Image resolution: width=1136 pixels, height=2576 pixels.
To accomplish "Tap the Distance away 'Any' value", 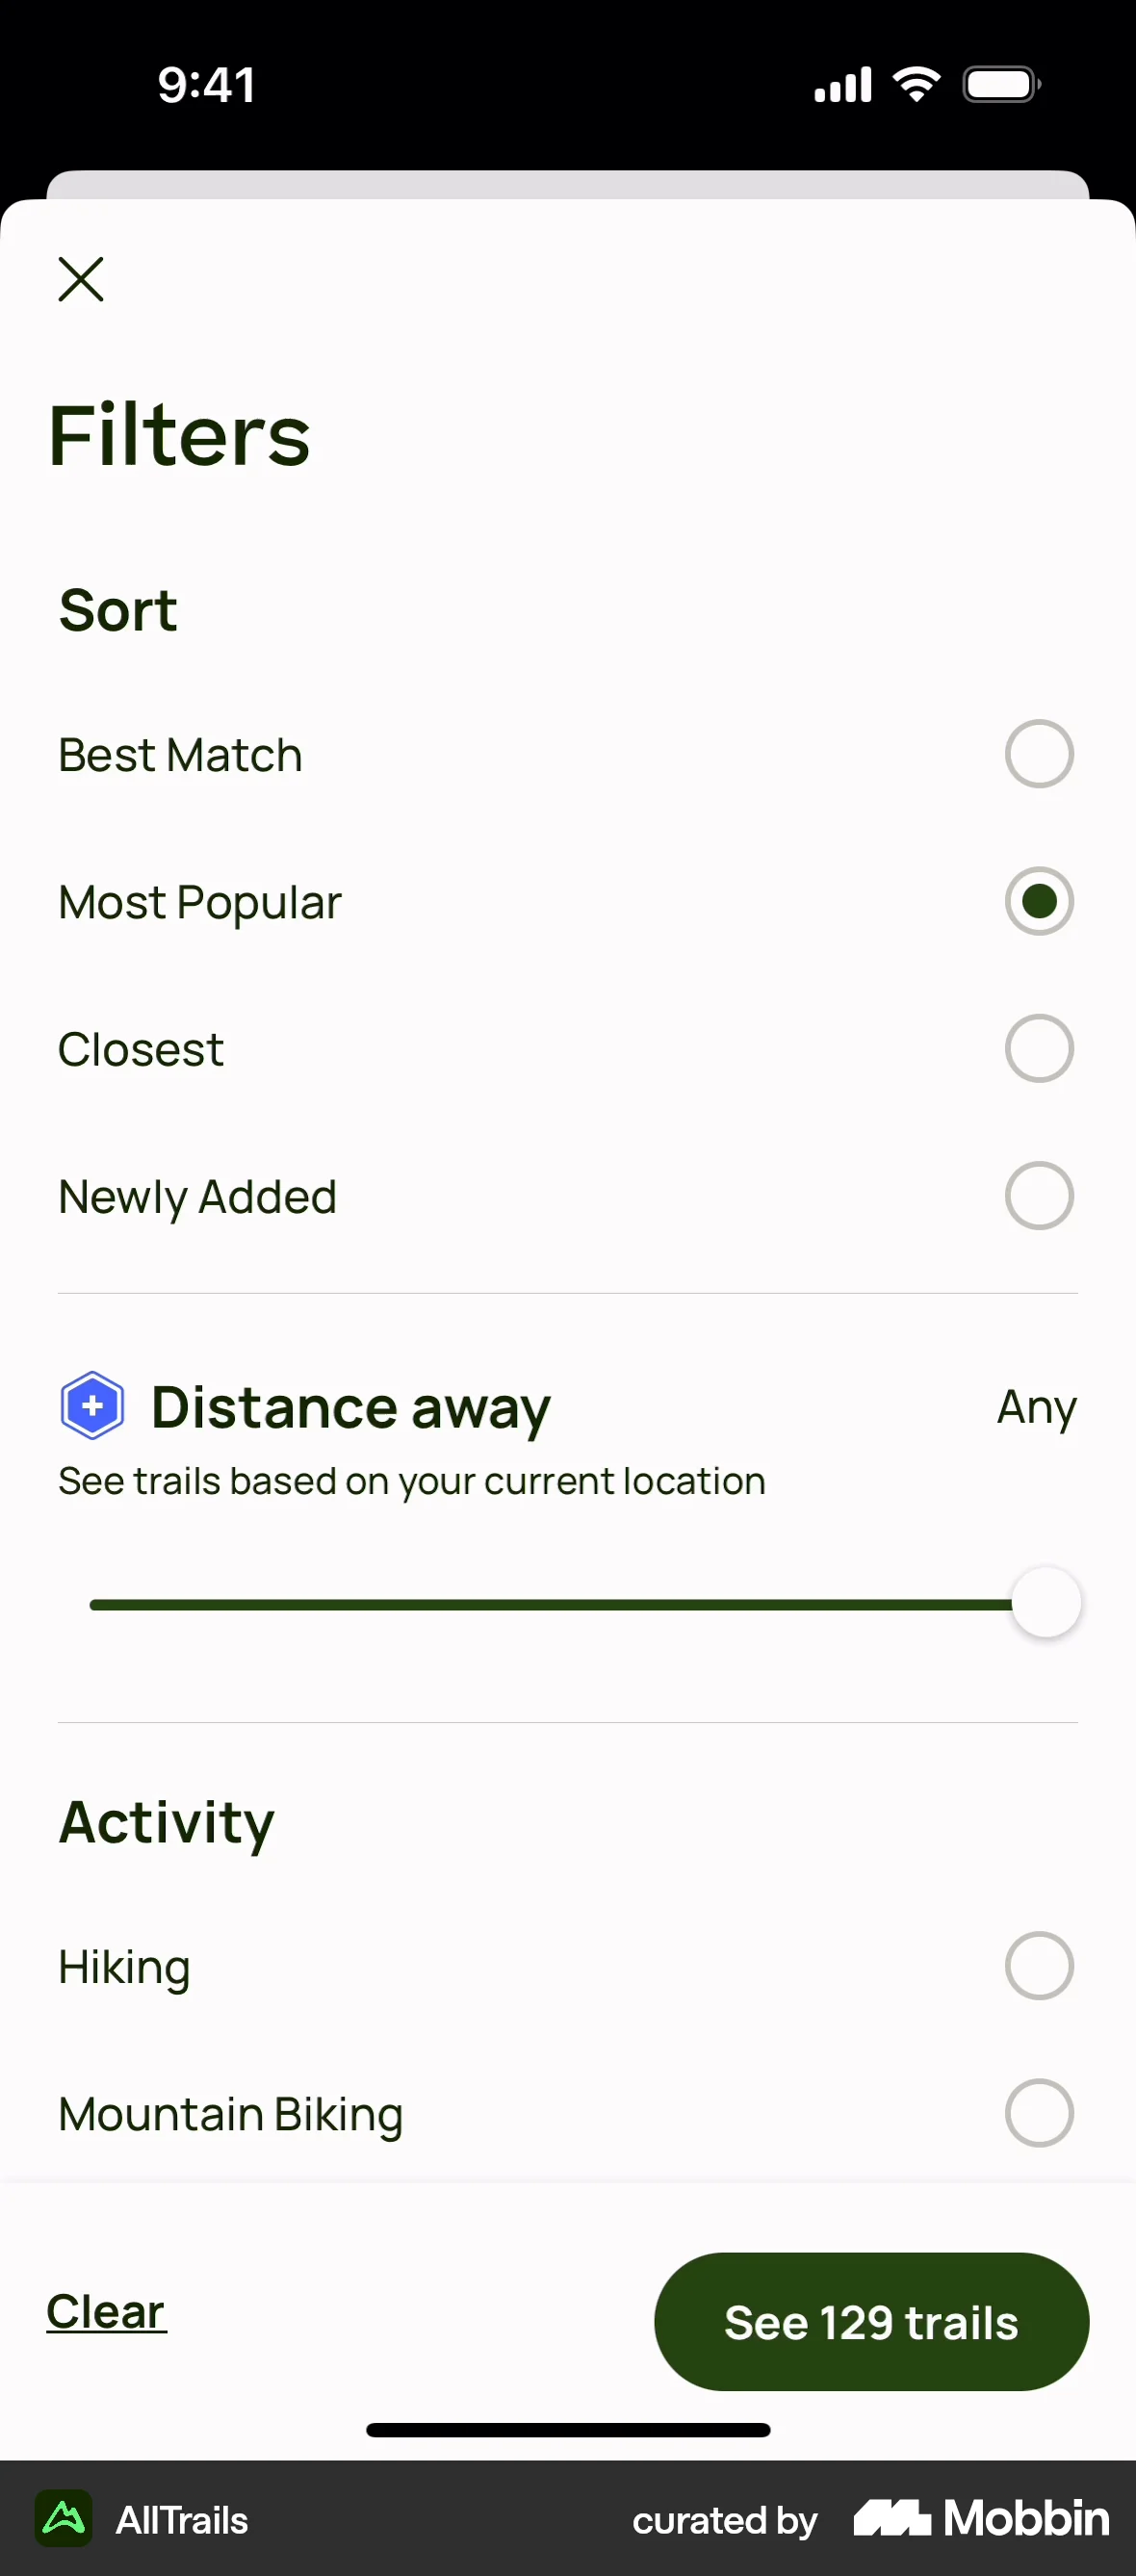I will (x=1036, y=1407).
